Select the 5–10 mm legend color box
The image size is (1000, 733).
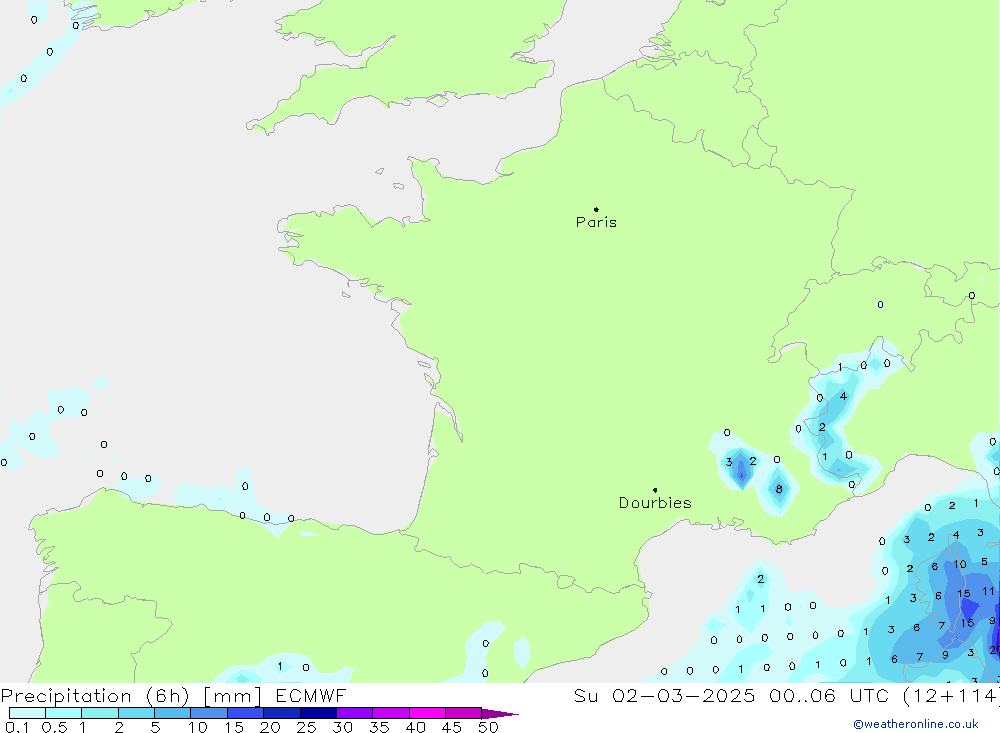(x=173, y=713)
